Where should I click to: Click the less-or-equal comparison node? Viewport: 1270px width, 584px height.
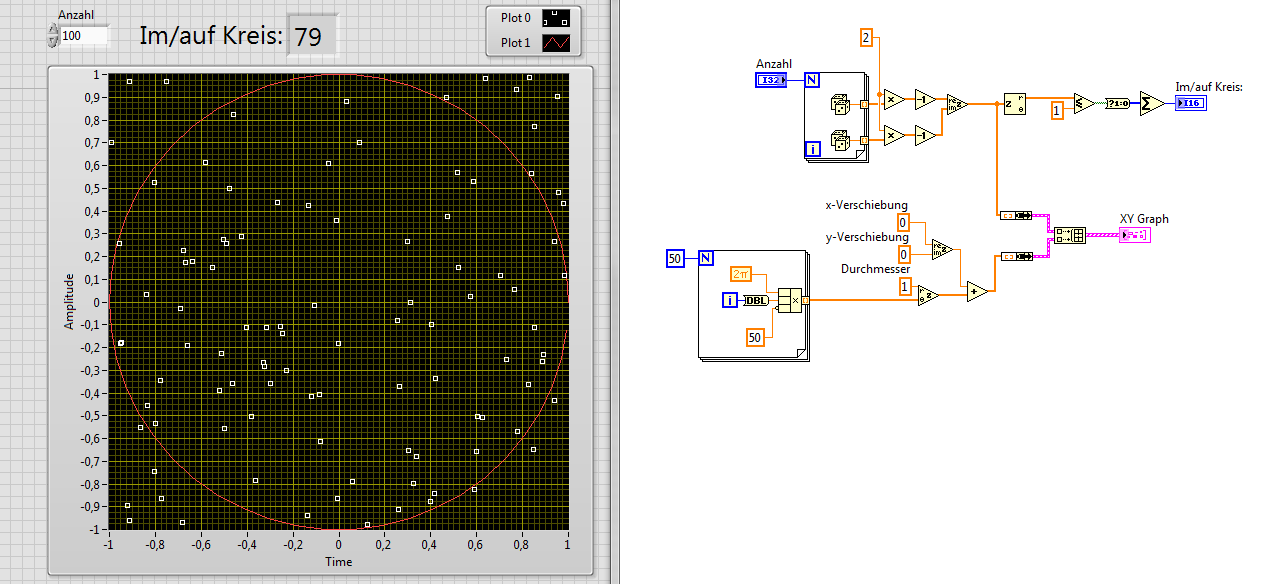click(1083, 103)
